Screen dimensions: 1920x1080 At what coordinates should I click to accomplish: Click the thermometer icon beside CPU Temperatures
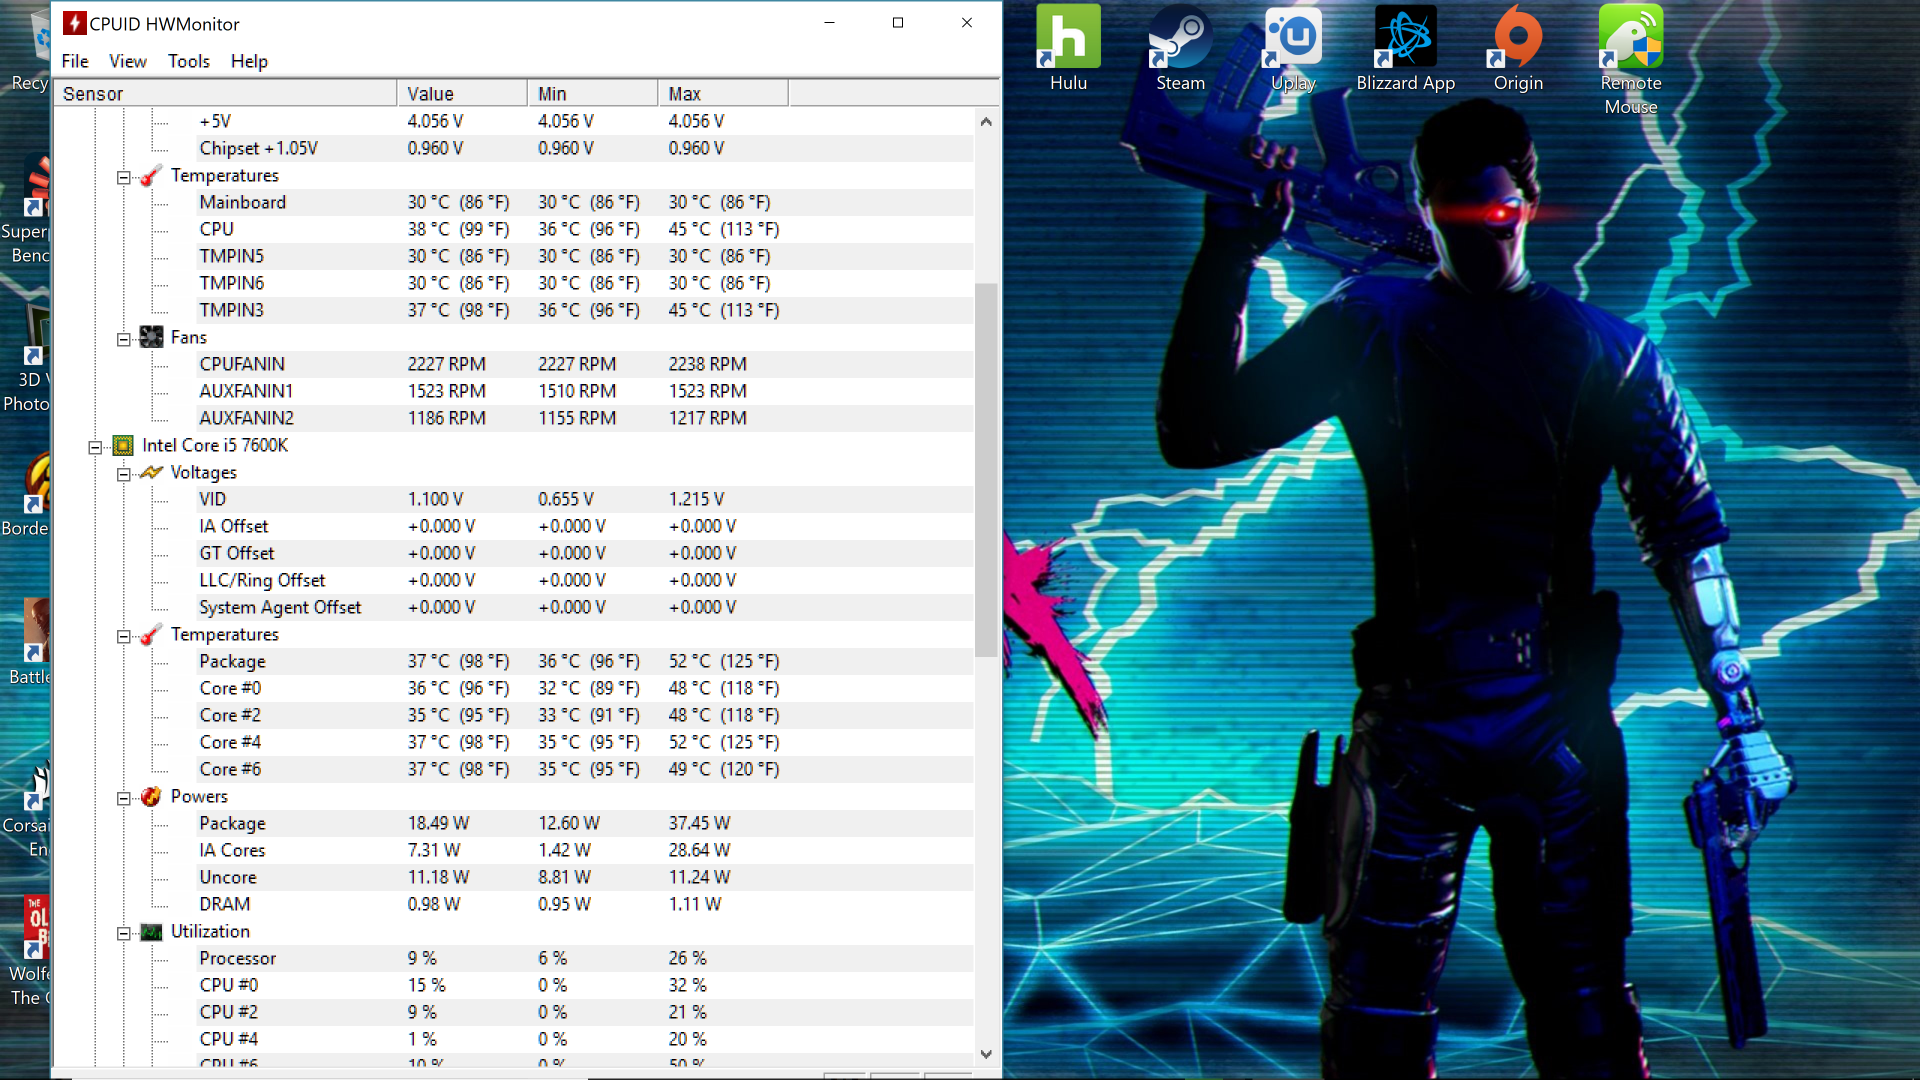point(151,635)
